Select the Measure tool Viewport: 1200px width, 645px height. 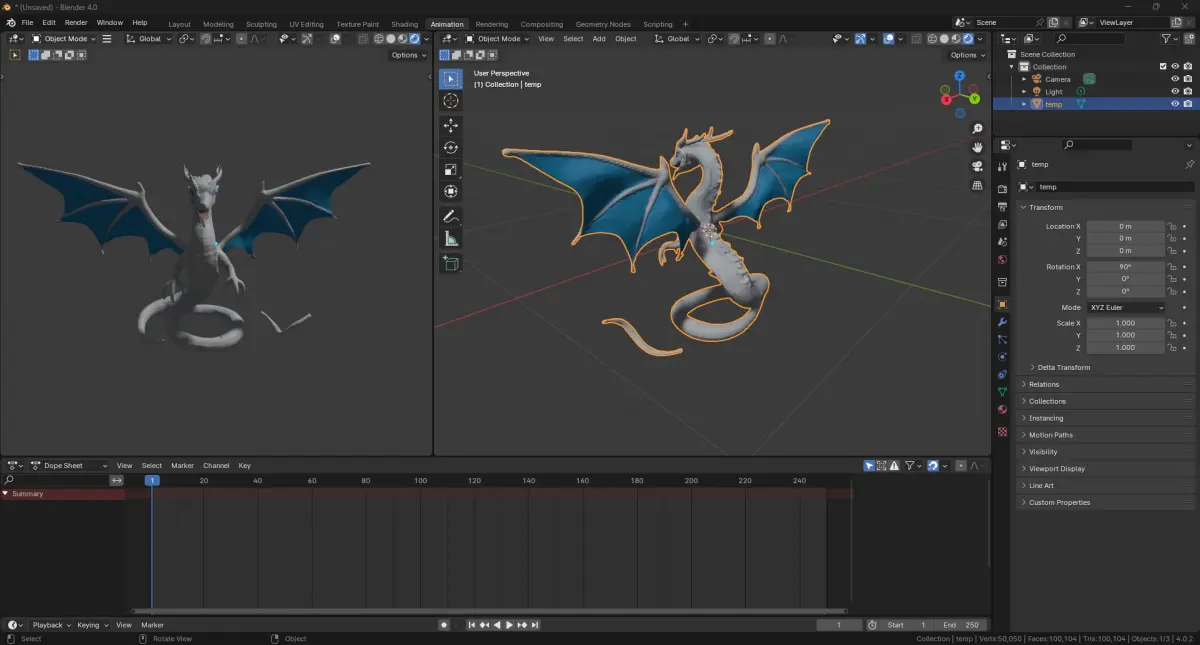[450, 239]
